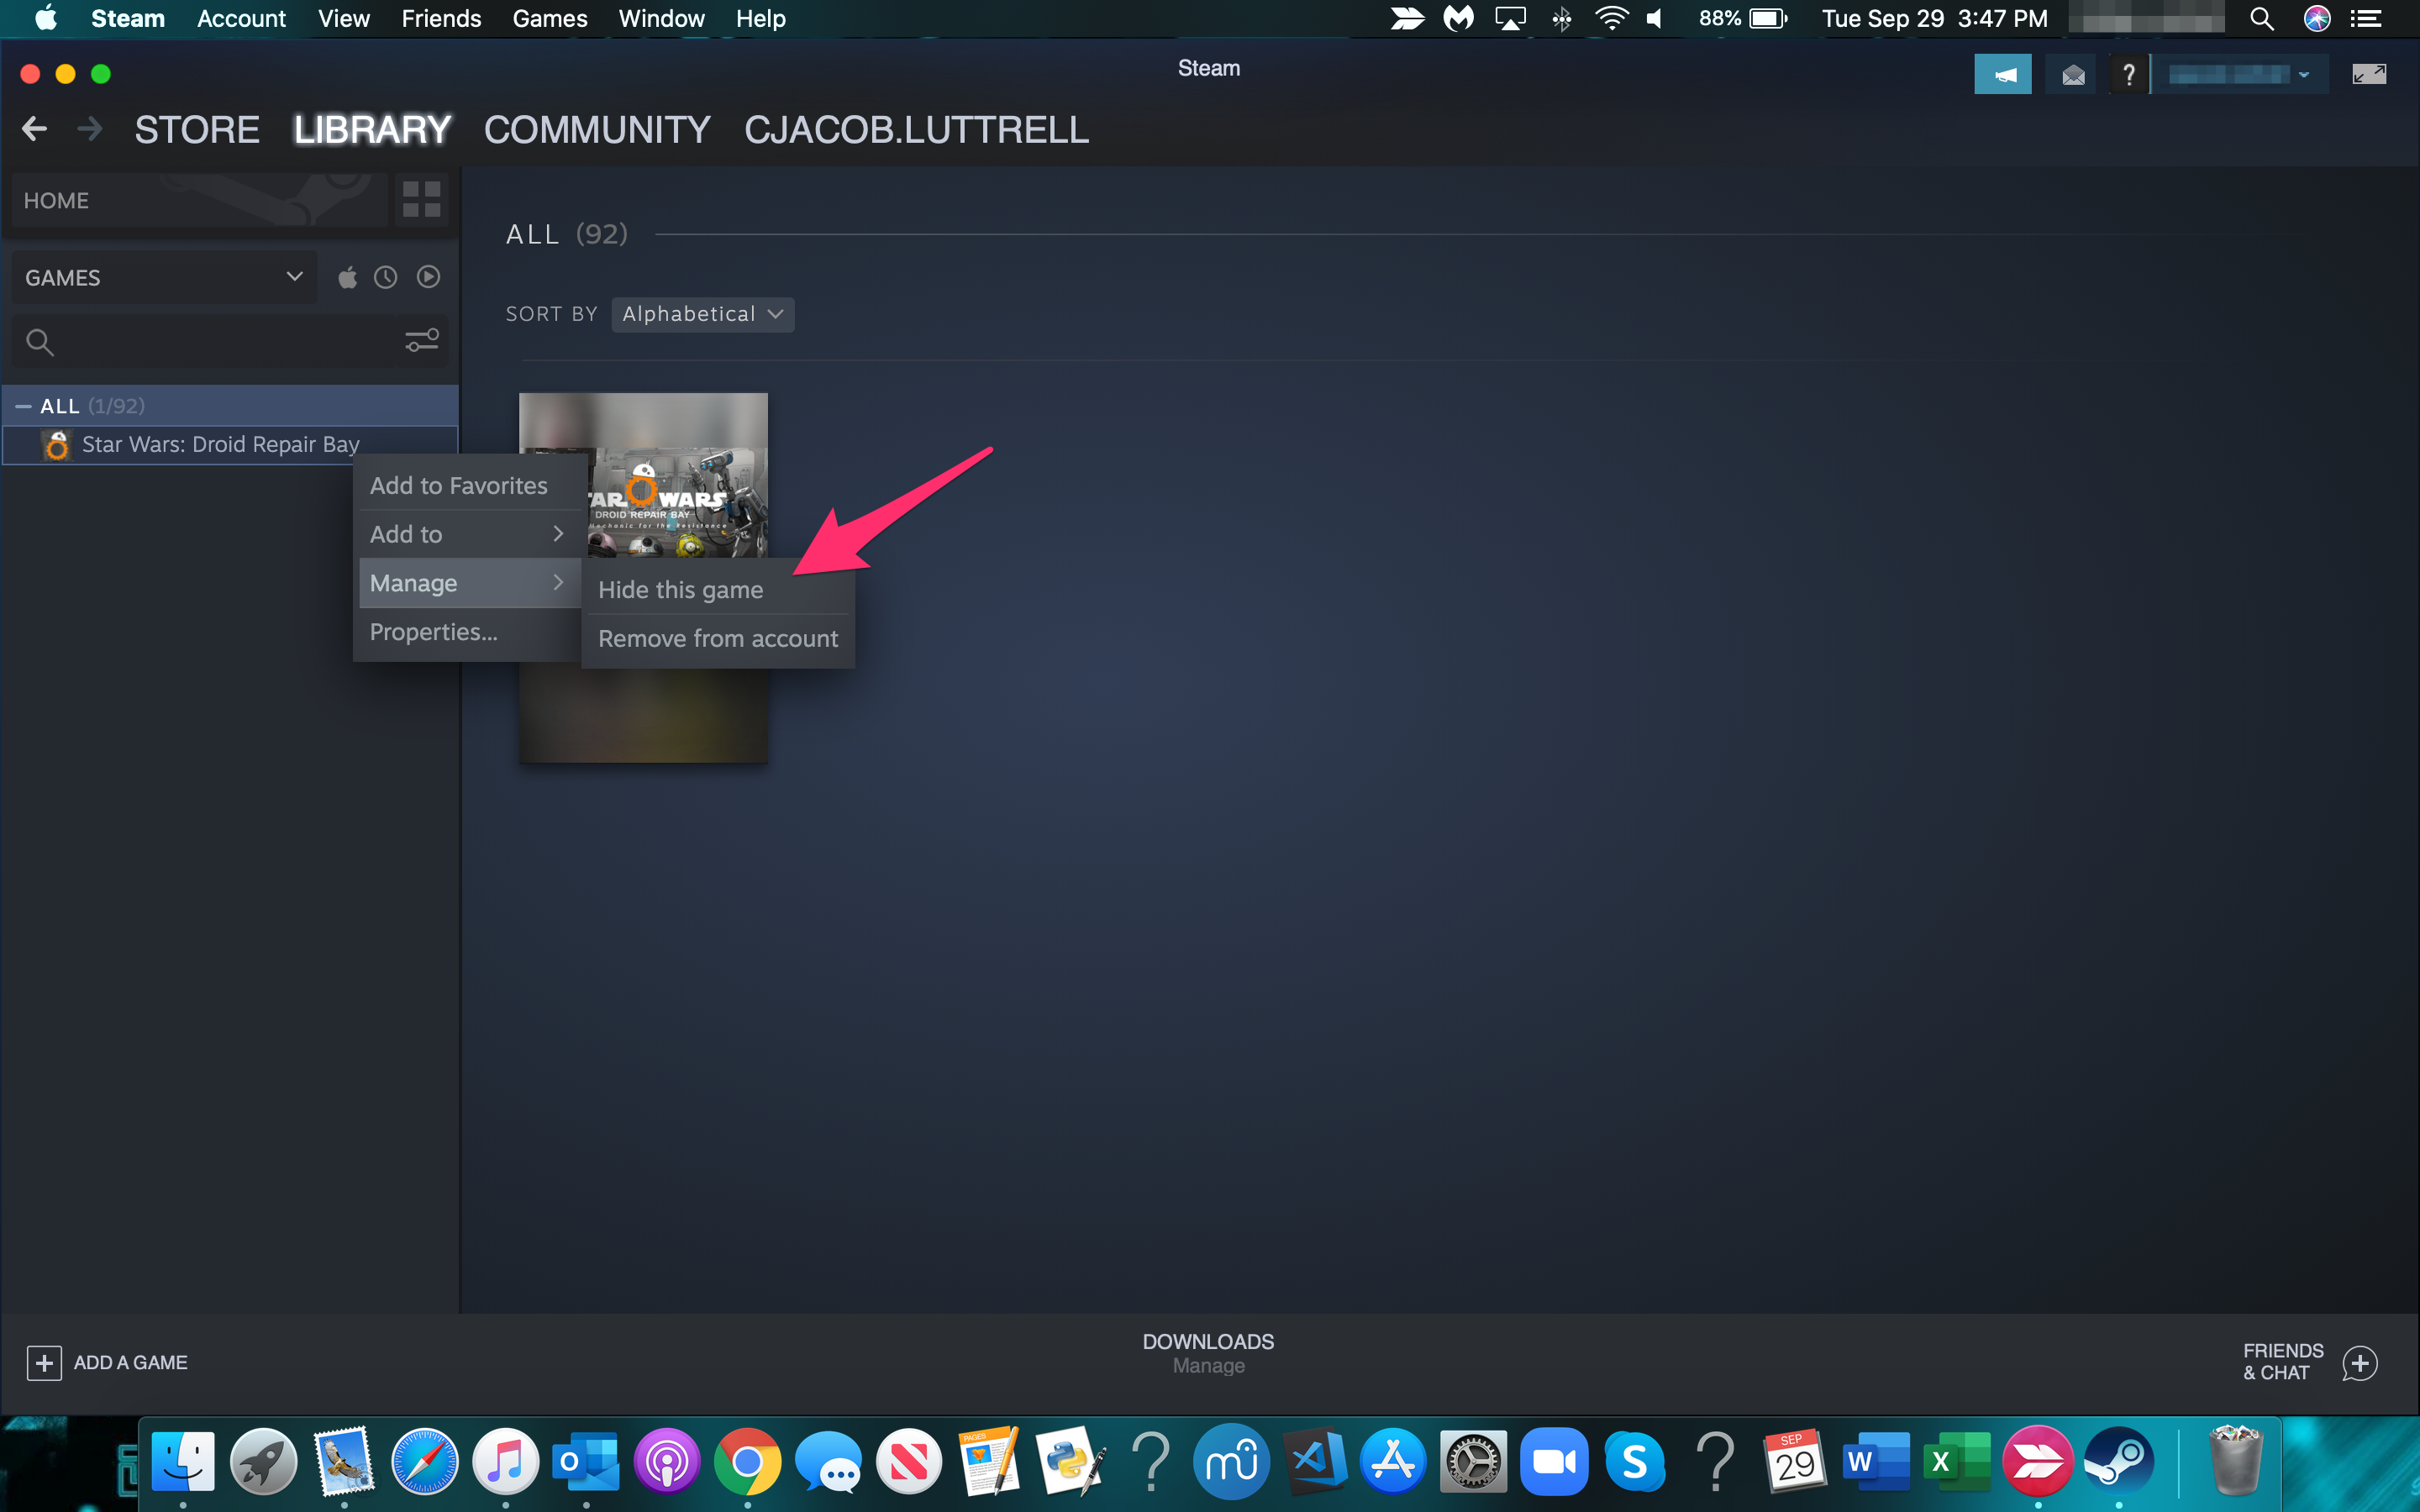Open the Sort By Alphabetical dropdown

tap(702, 313)
